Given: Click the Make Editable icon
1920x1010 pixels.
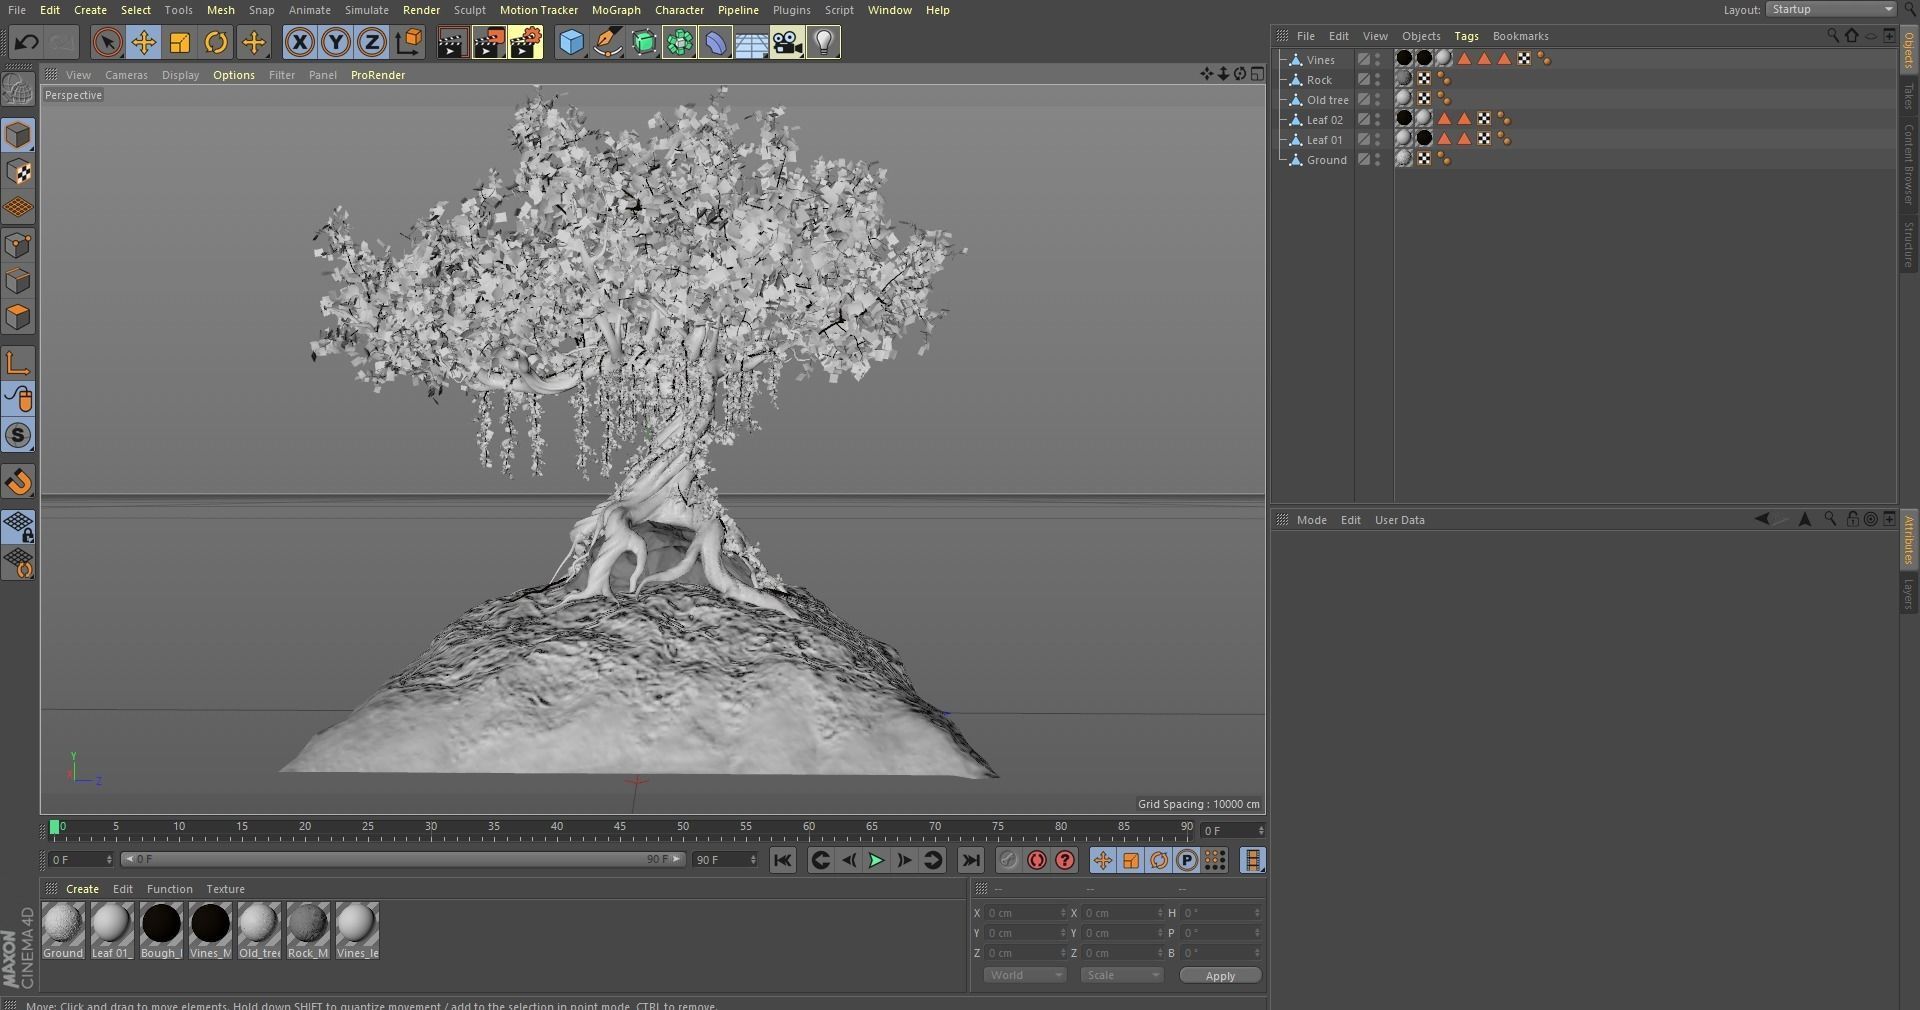Looking at the screenshot, I should pyautogui.click(x=18, y=89).
